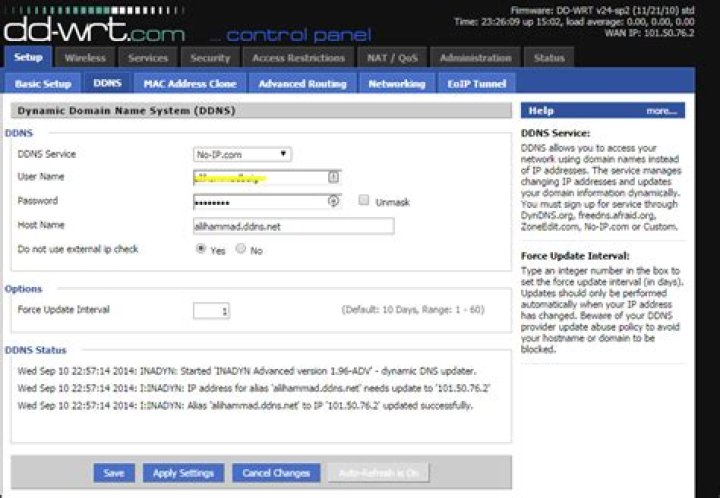Image resolution: width=720 pixels, height=498 pixels.
Task: Click the Force Update Interval stepper arrows
Action: coord(225,311)
